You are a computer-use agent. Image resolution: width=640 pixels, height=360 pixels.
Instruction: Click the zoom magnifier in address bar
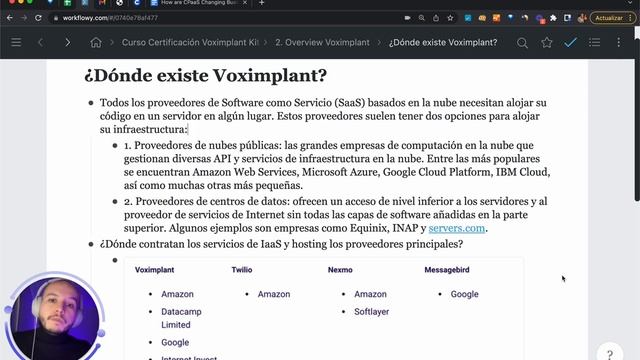pyautogui.click(x=422, y=18)
